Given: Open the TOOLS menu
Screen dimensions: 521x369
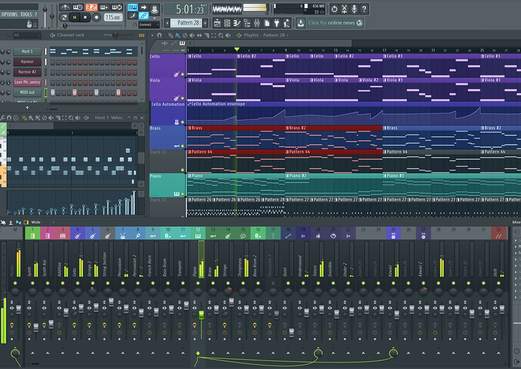Looking at the screenshot, I should click(x=26, y=14).
